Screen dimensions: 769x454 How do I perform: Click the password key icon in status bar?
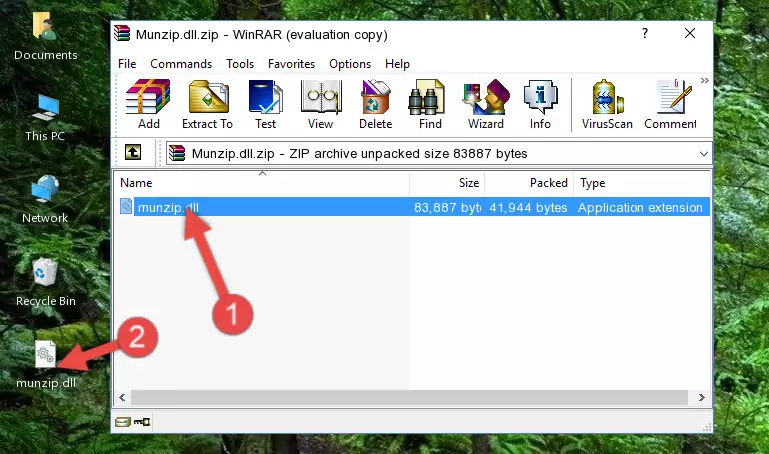point(142,422)
